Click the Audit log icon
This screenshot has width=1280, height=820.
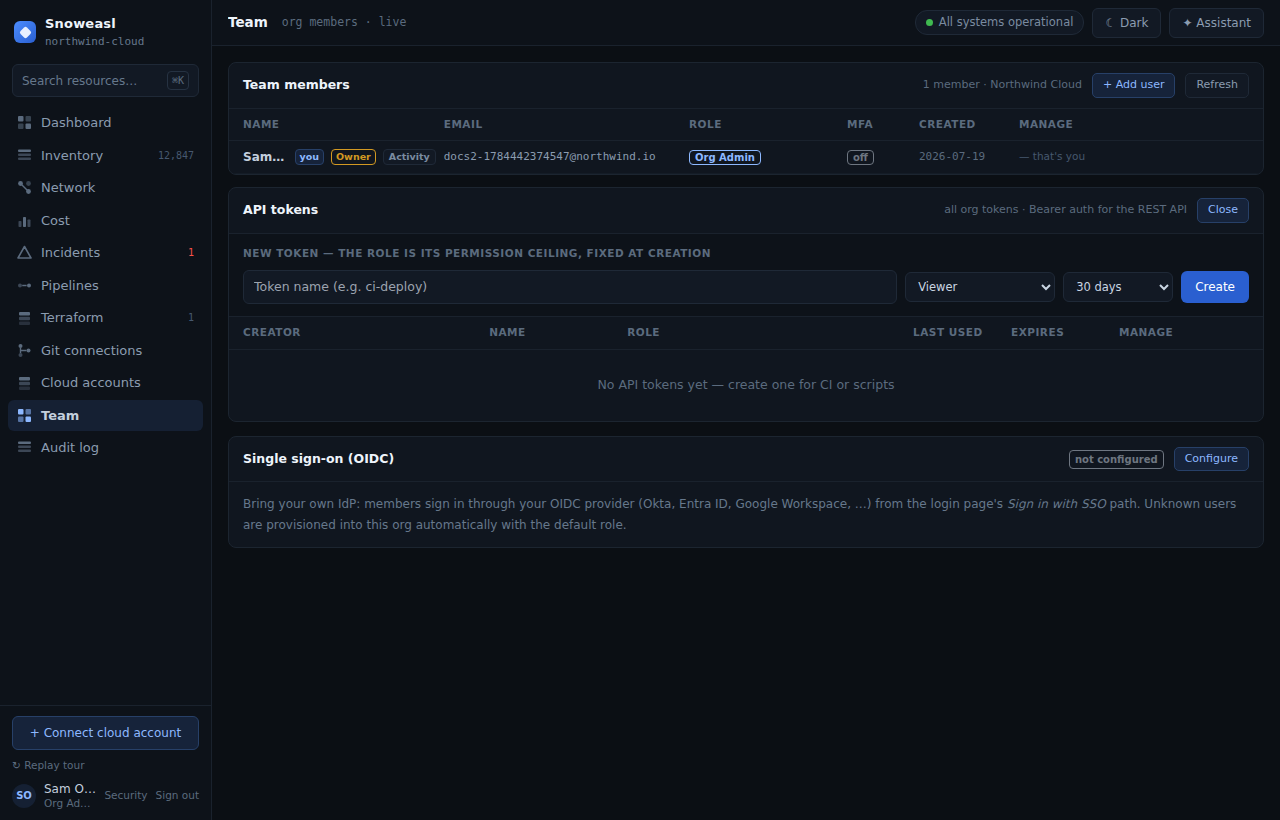(x=24, y=448)
